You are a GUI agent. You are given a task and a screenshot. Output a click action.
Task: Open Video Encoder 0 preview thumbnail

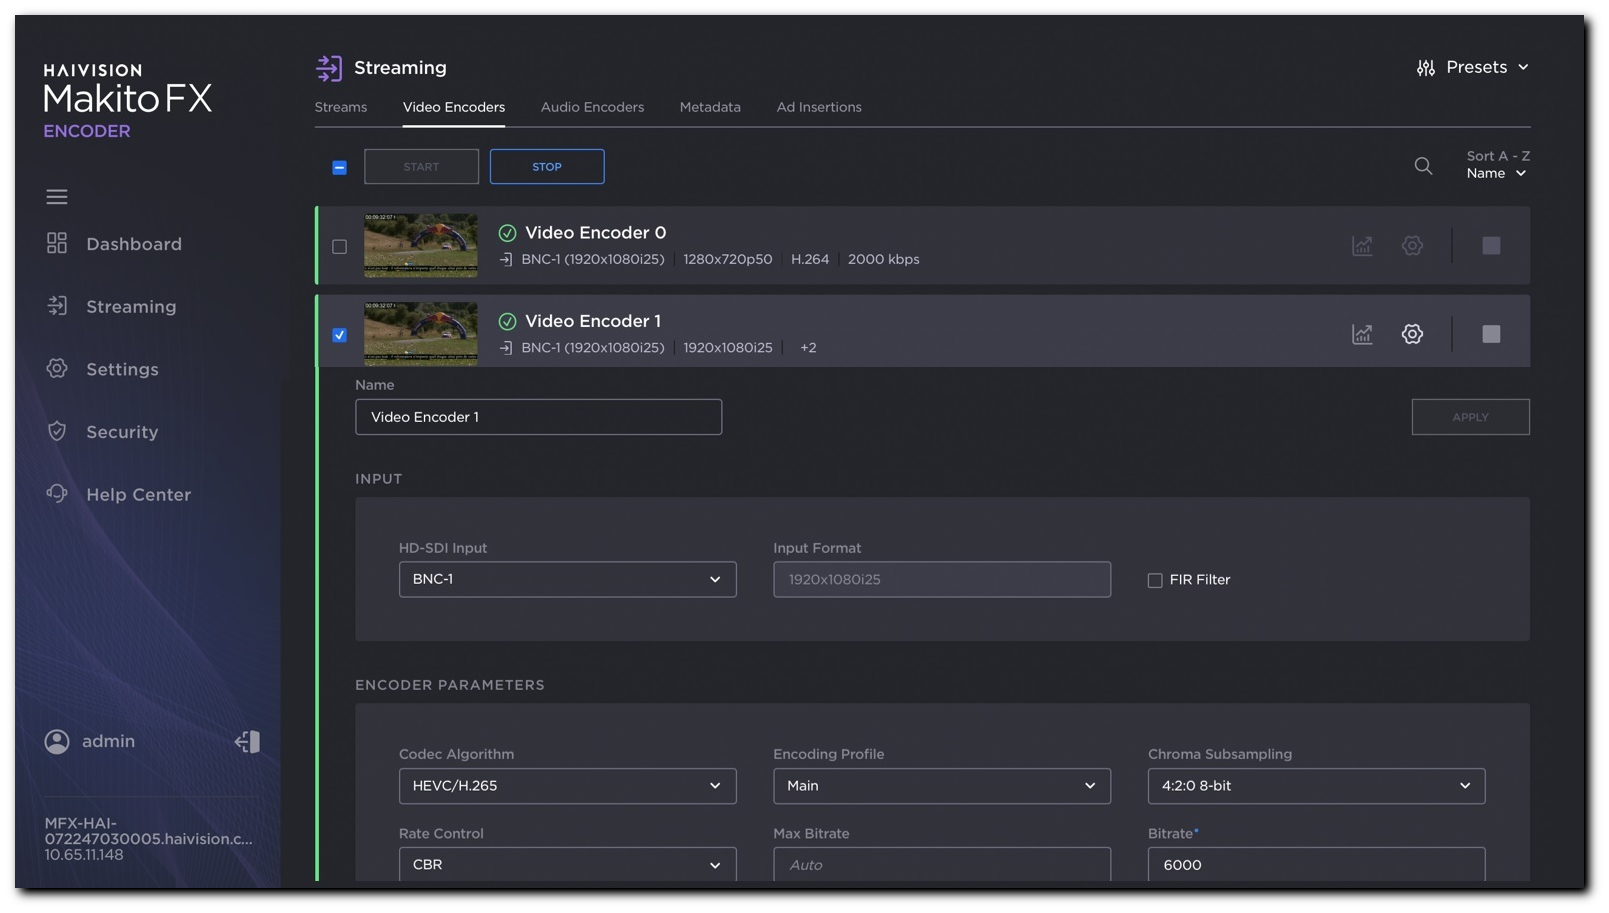[421, 245]
